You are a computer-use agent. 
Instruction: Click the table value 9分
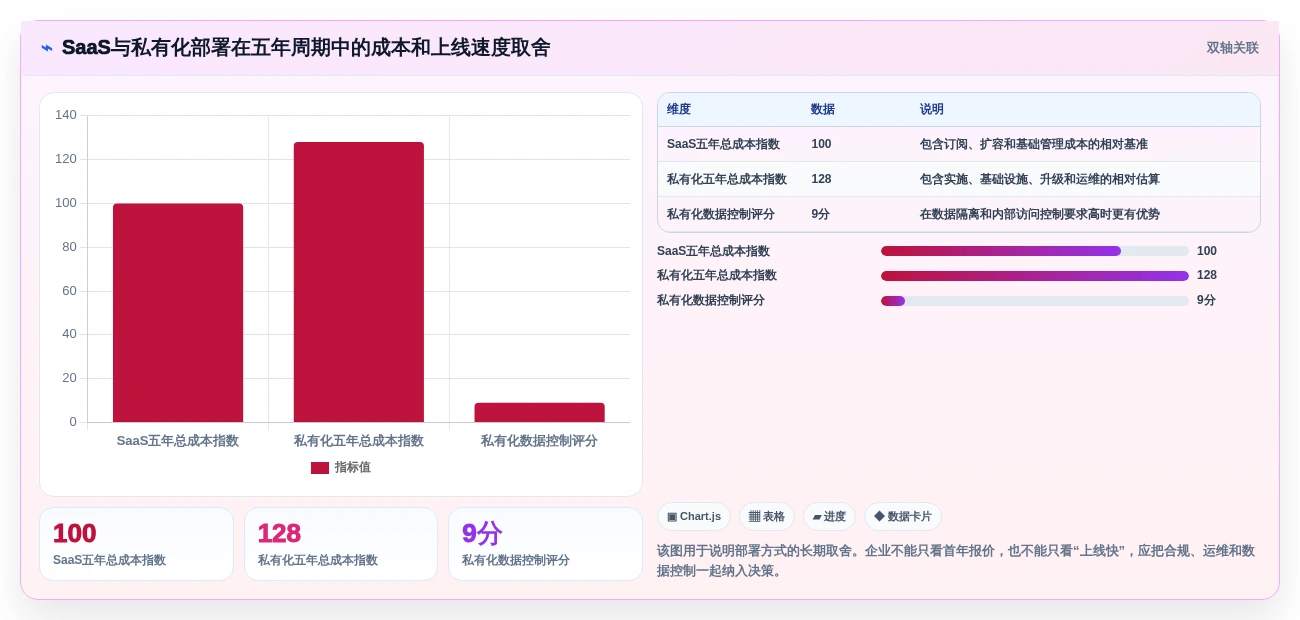point(820,214)
